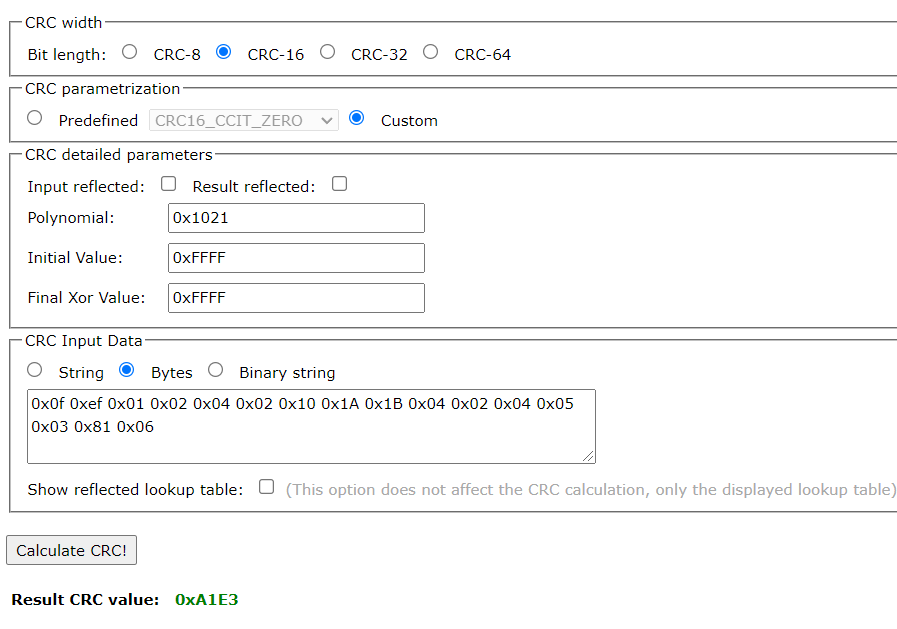Select the Custom parametrization radio button

coord(357,118)
